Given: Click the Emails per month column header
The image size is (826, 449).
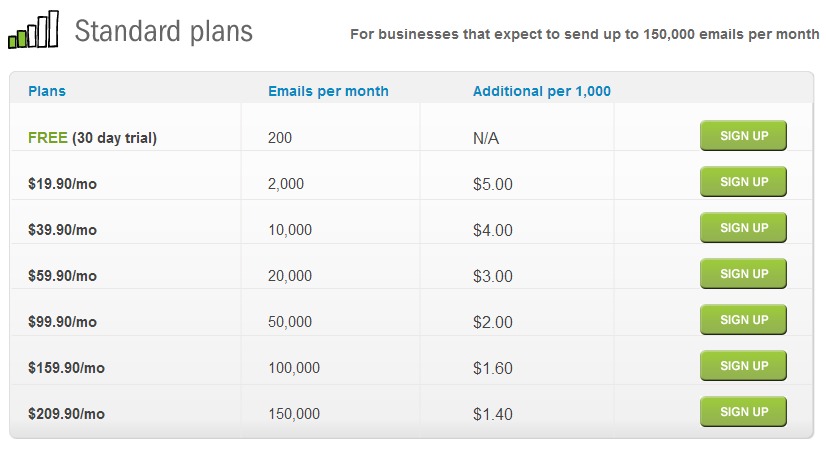Looking at the screenshot, I should pos(328,91).
